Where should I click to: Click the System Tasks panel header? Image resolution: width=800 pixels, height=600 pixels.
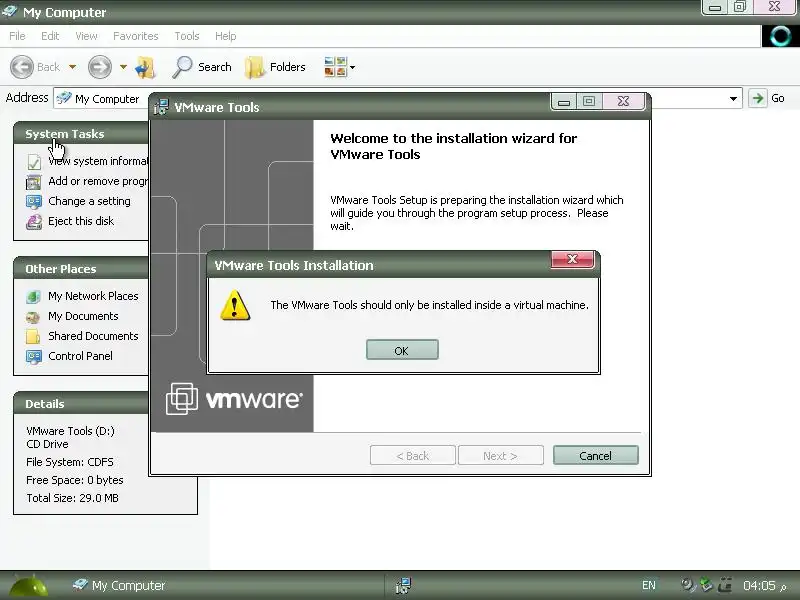[x=82, y=134]
